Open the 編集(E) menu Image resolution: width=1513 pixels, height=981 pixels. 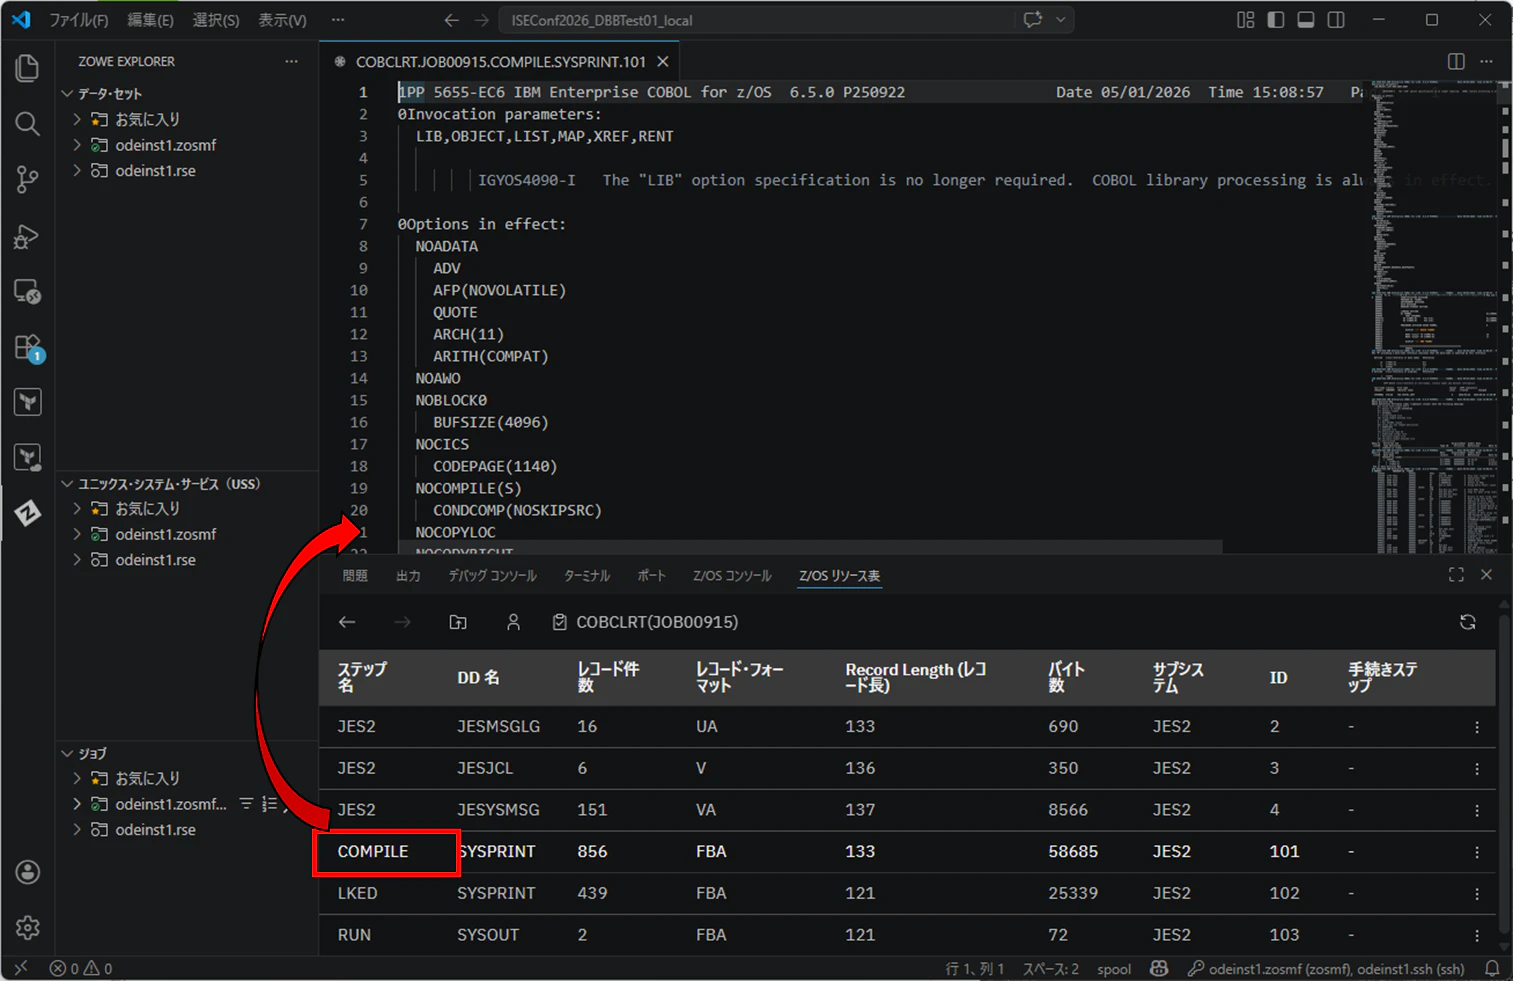pyautogui.click(x=150, y=20)
